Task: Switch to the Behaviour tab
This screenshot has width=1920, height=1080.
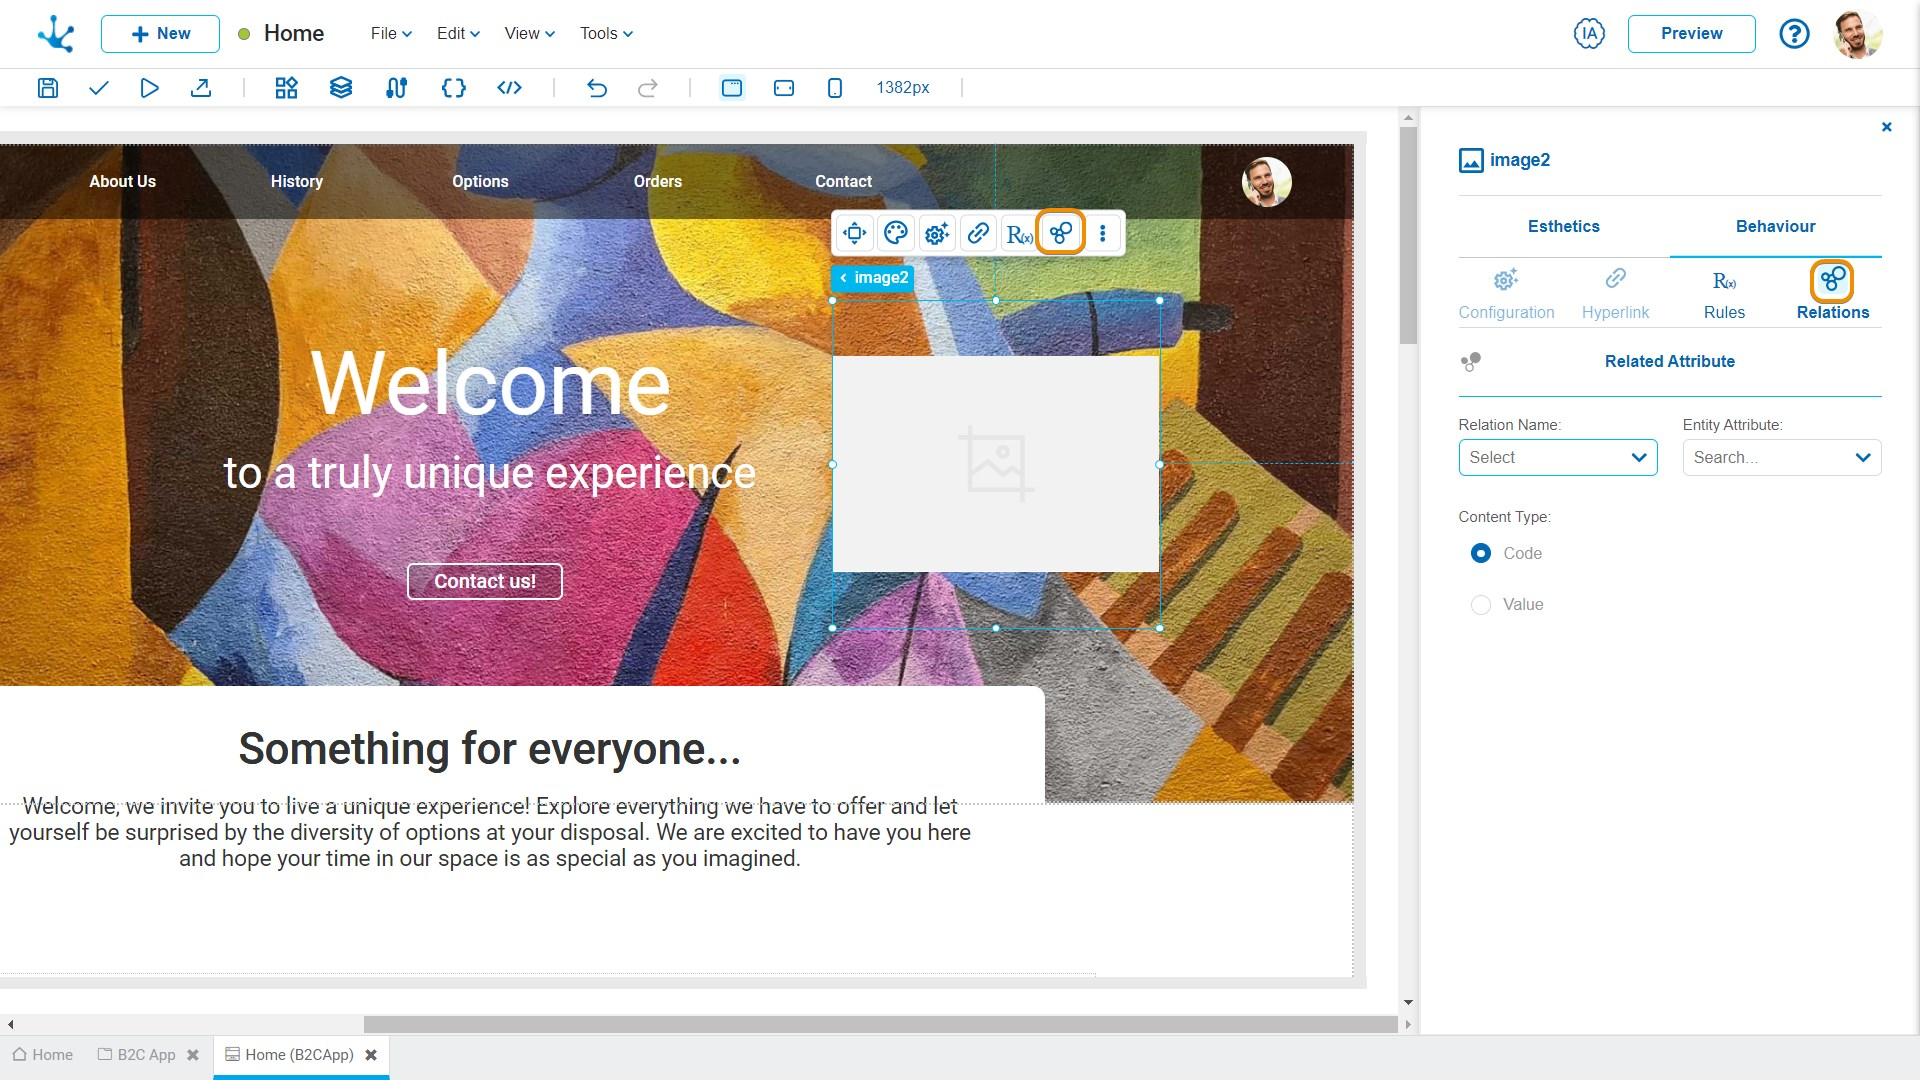Action: point(1776,227)
